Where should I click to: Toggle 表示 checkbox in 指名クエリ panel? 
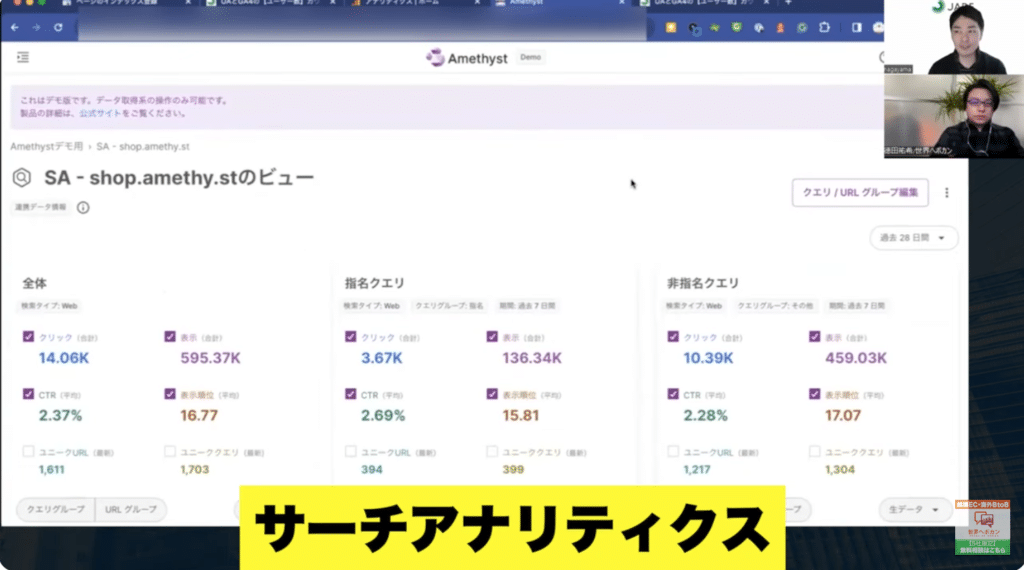(x=492, y=337)
